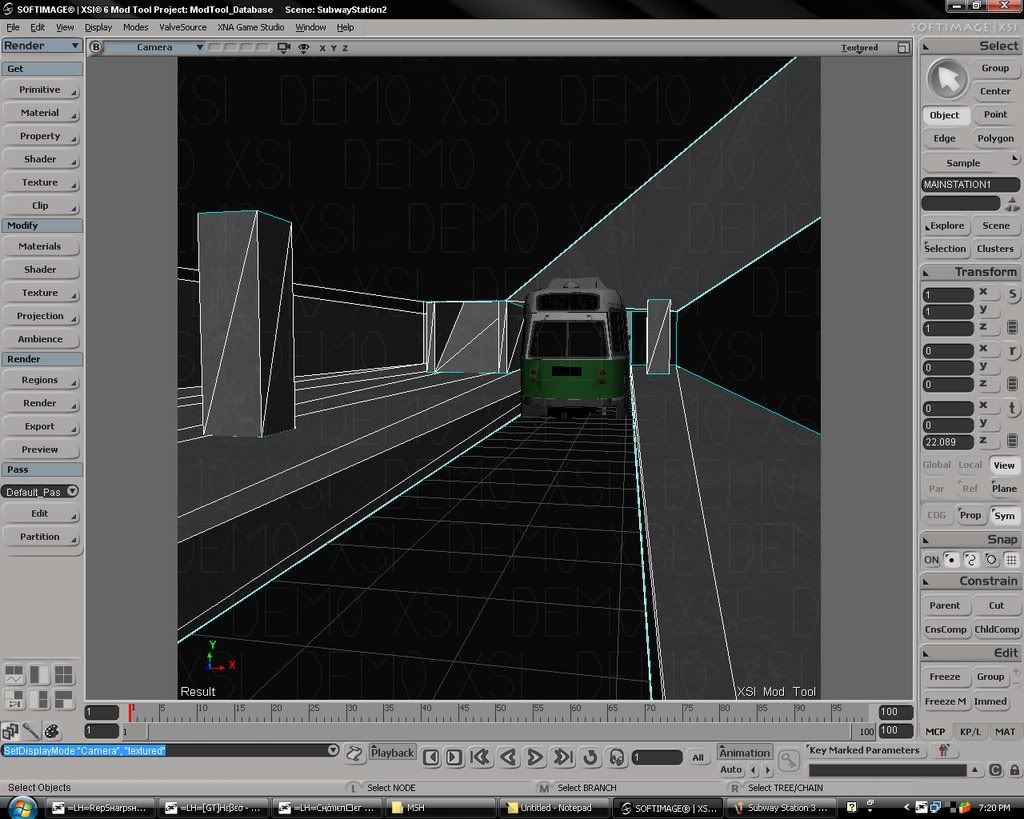Toggle Snap ON button
Viewport: 1024px width, 819px height.
tap(931, 560)
